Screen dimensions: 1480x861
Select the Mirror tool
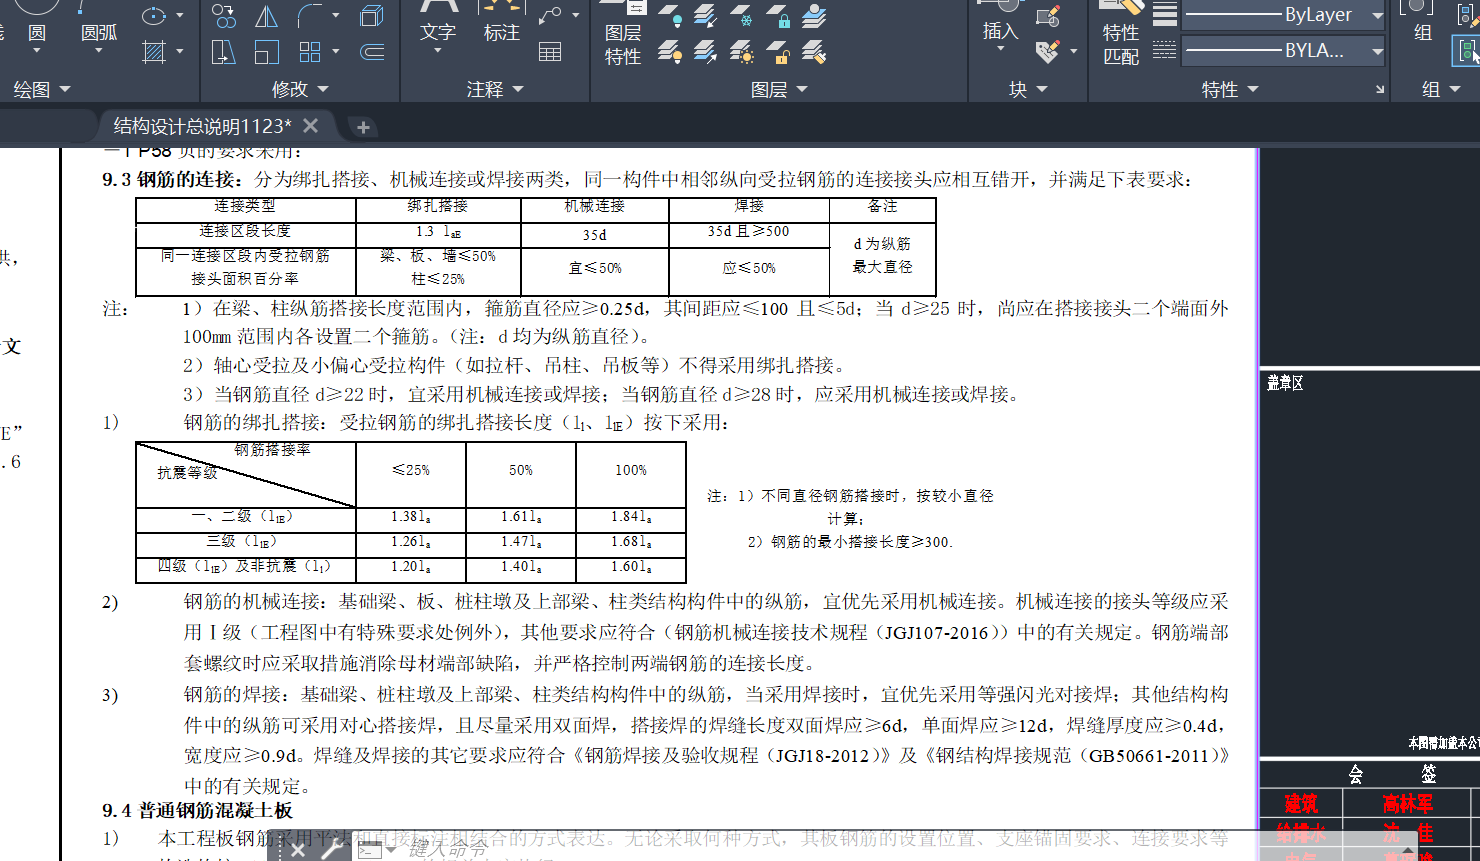pos(267,16)
